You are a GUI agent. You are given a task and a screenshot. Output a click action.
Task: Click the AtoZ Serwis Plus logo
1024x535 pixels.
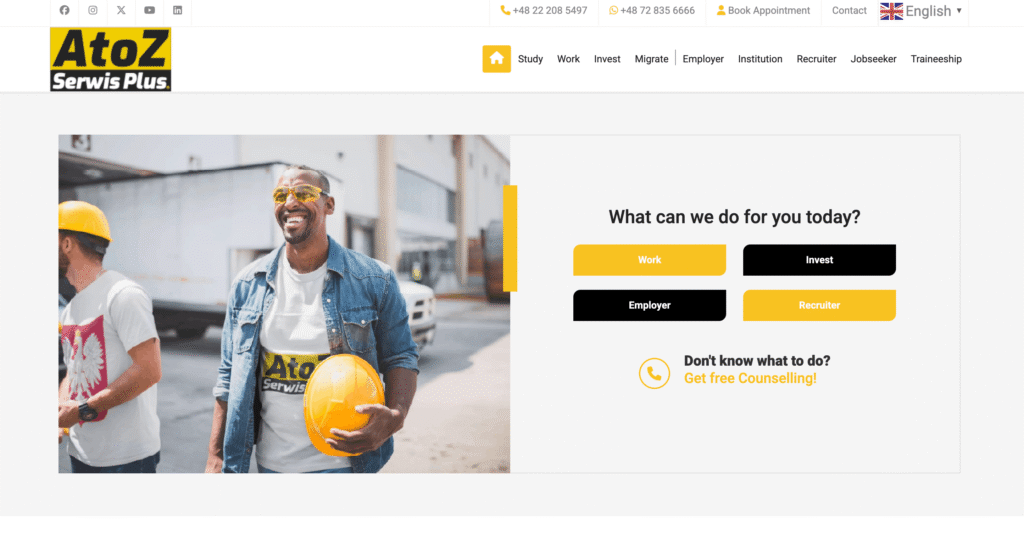click(110, 59)
